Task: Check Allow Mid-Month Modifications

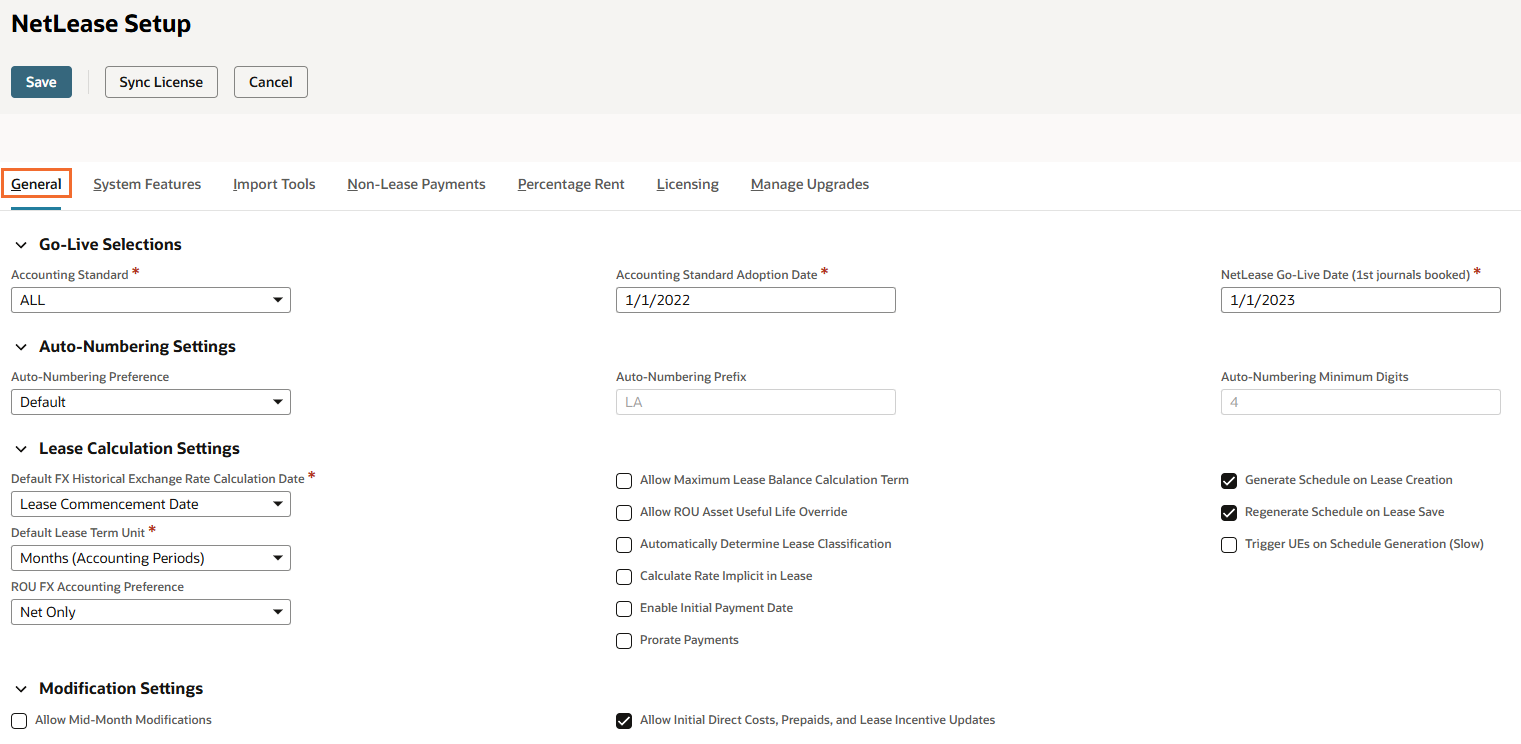Action: 19,721
